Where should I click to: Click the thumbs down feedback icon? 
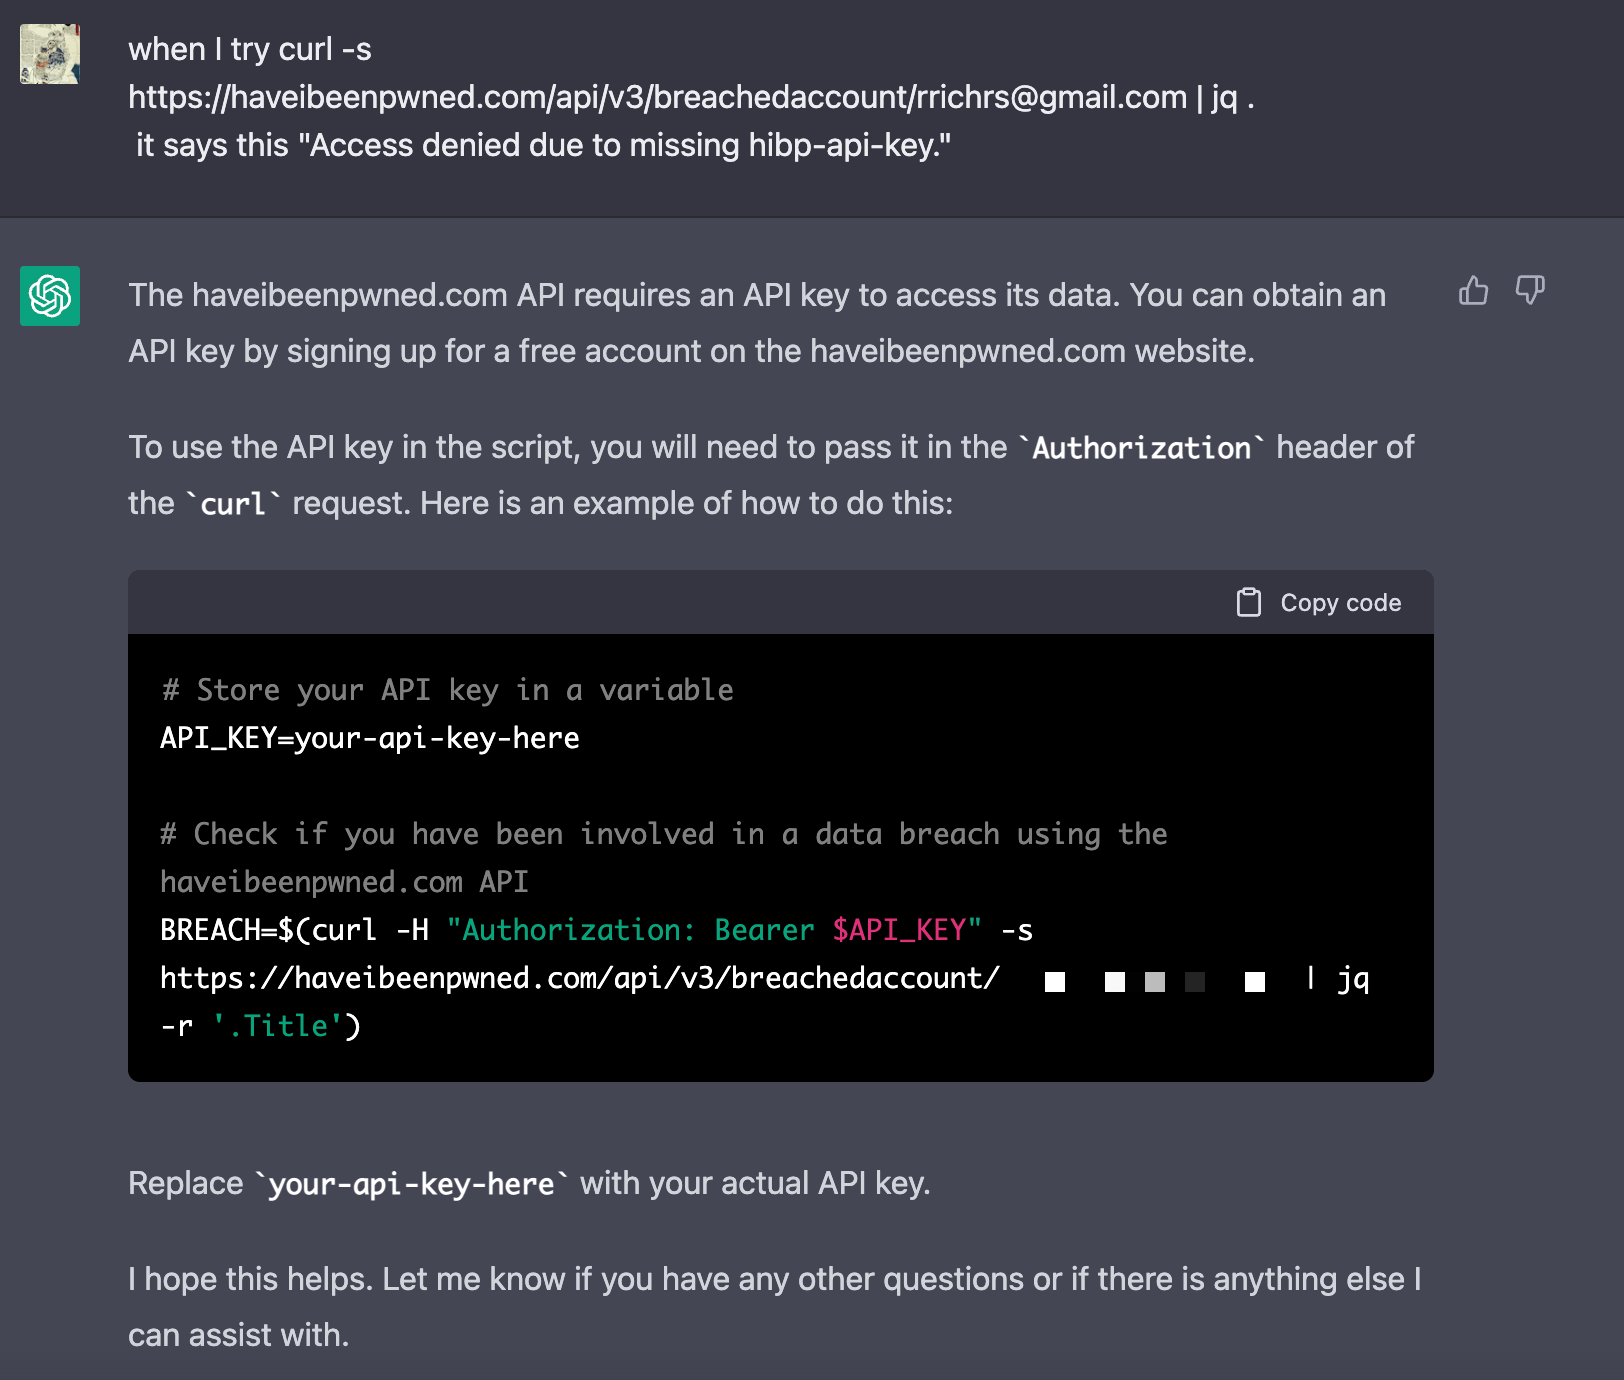1530,291
